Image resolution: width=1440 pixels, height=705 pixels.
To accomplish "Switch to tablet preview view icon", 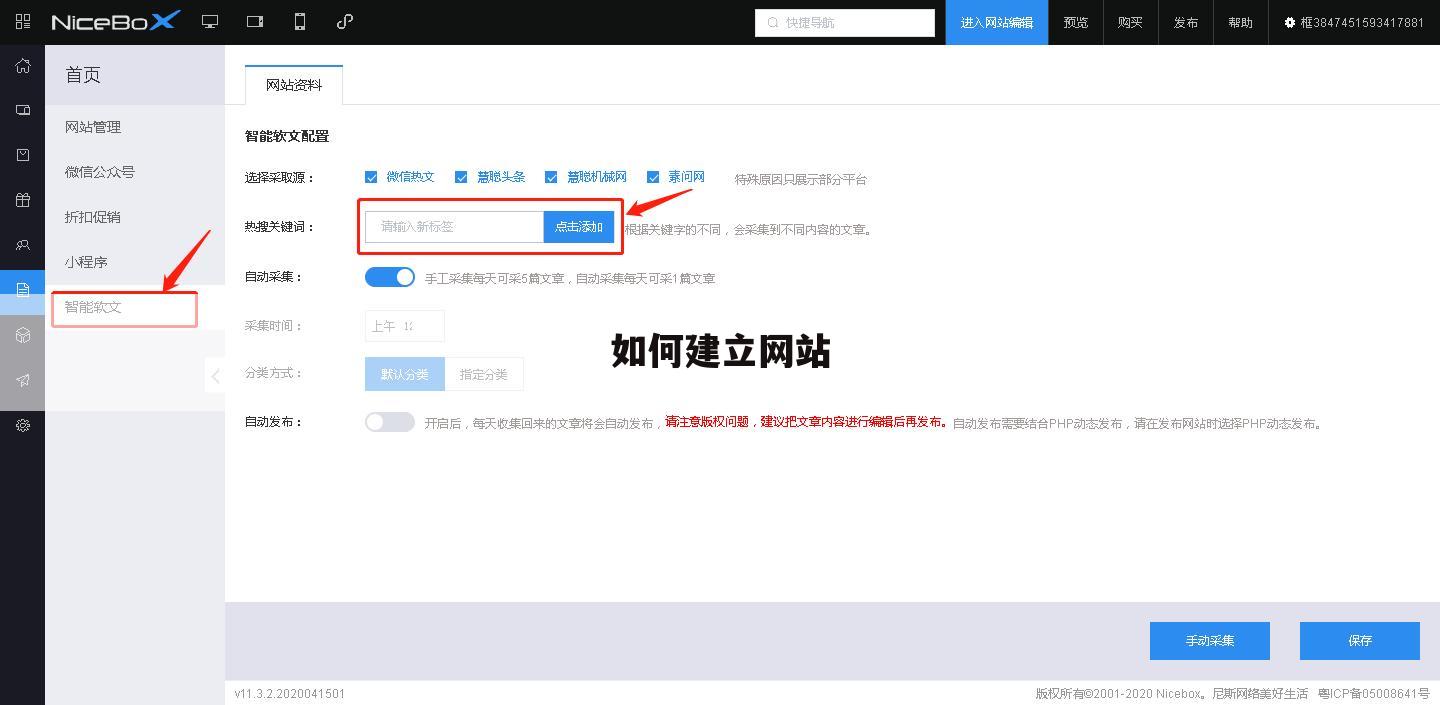I will (x=254, y=21).
